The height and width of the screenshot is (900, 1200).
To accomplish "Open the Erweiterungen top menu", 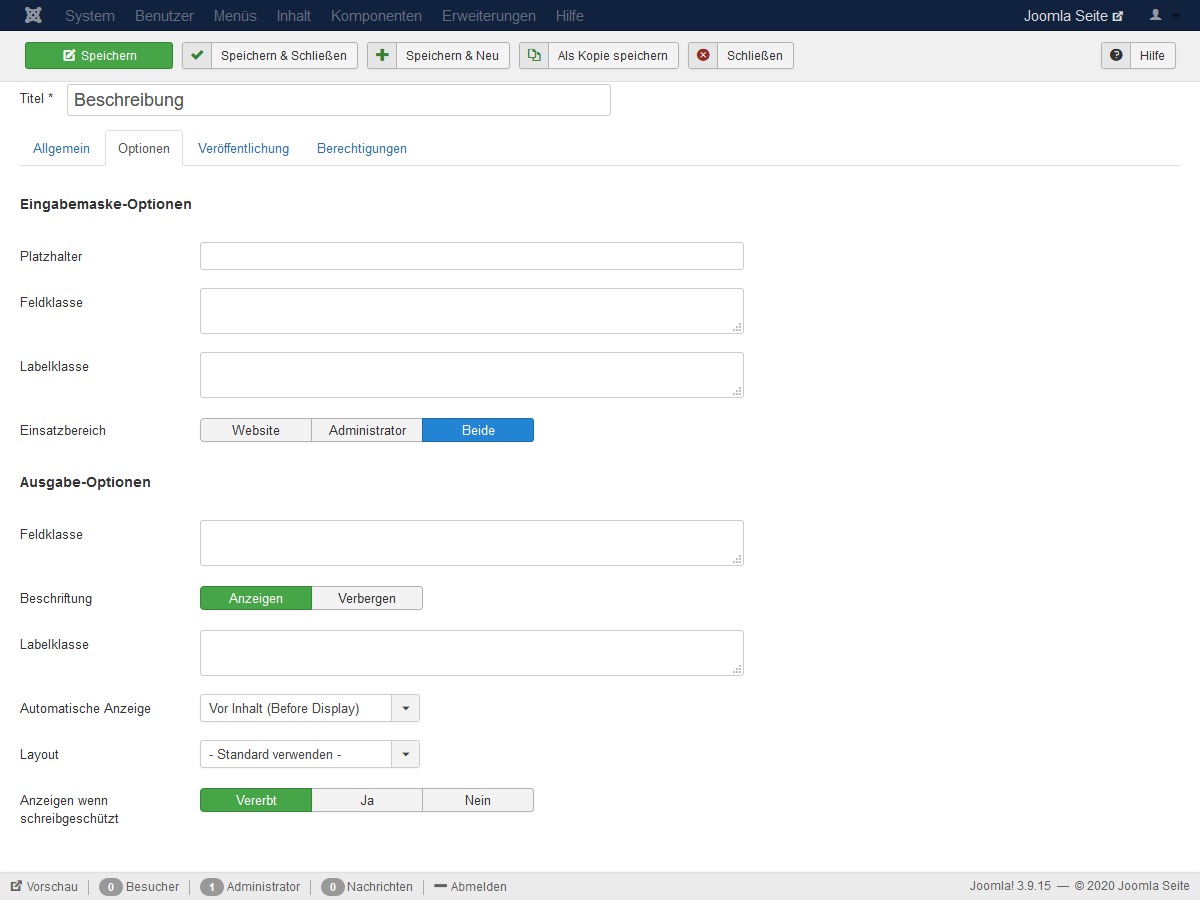I will pos(489,15).
